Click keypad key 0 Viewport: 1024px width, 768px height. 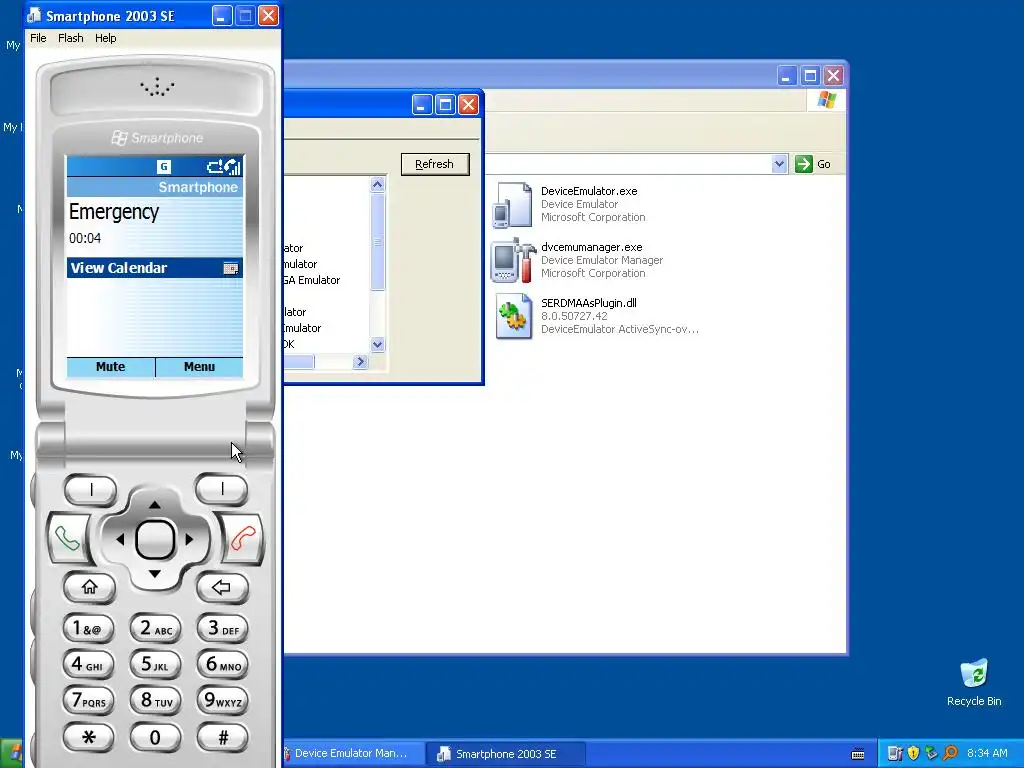tap(155, 737)
